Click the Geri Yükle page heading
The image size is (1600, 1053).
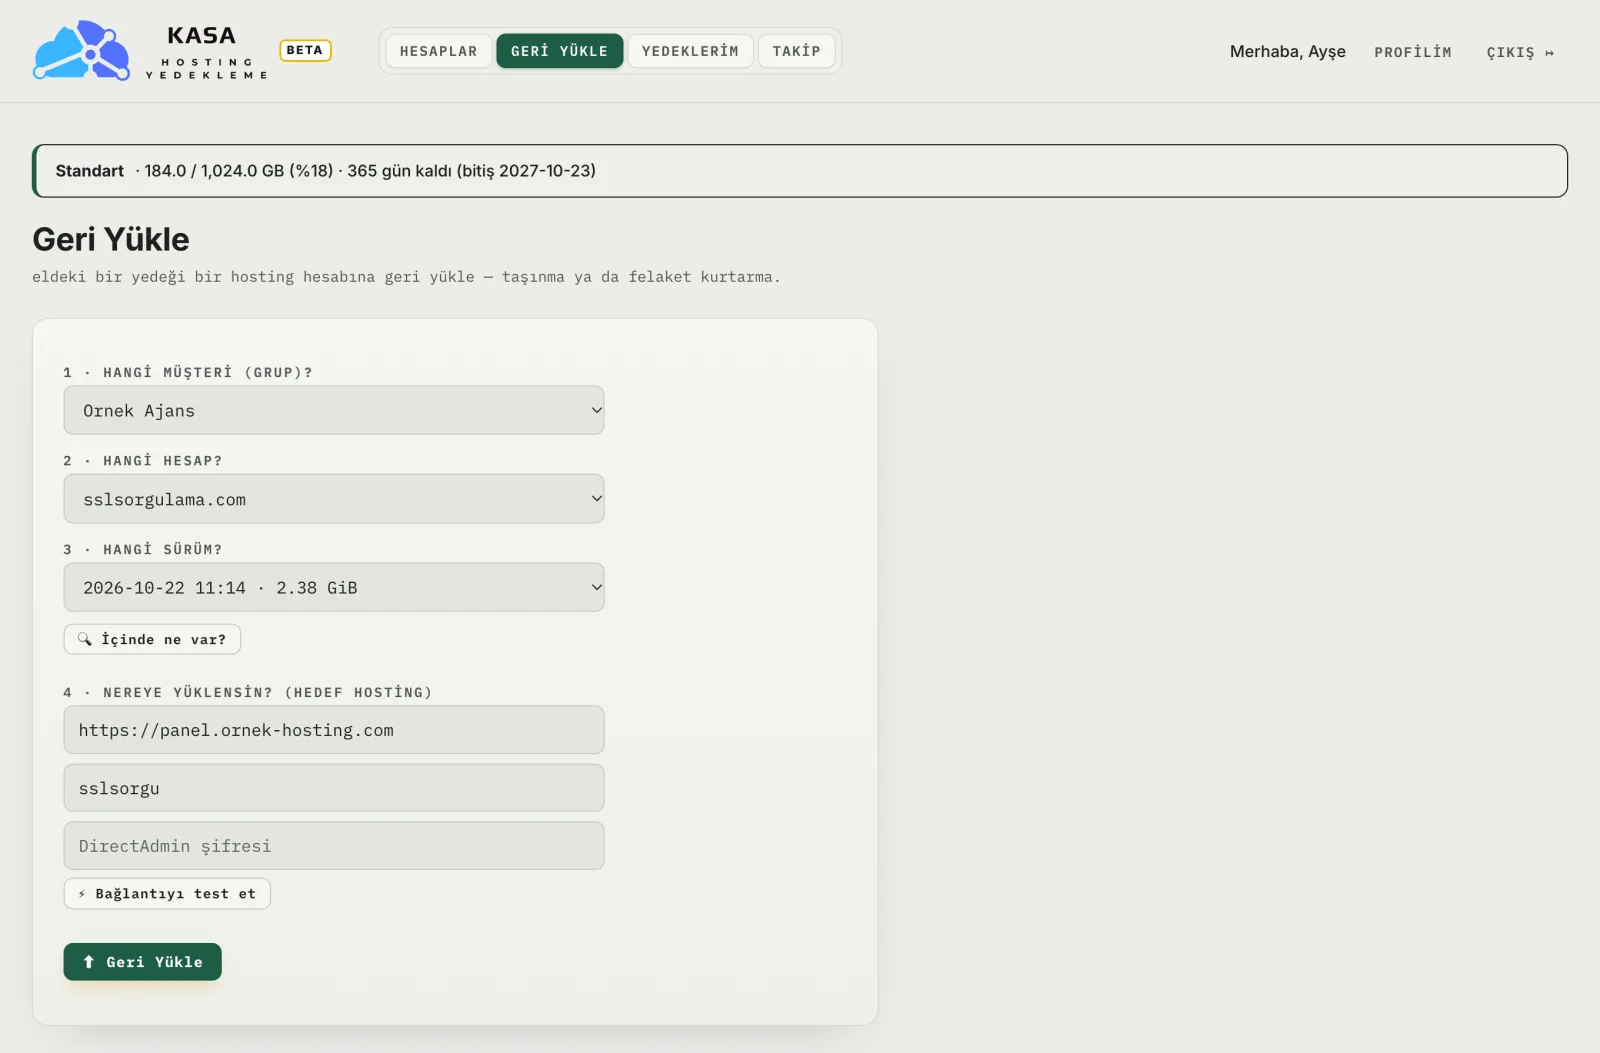point(111,239)
